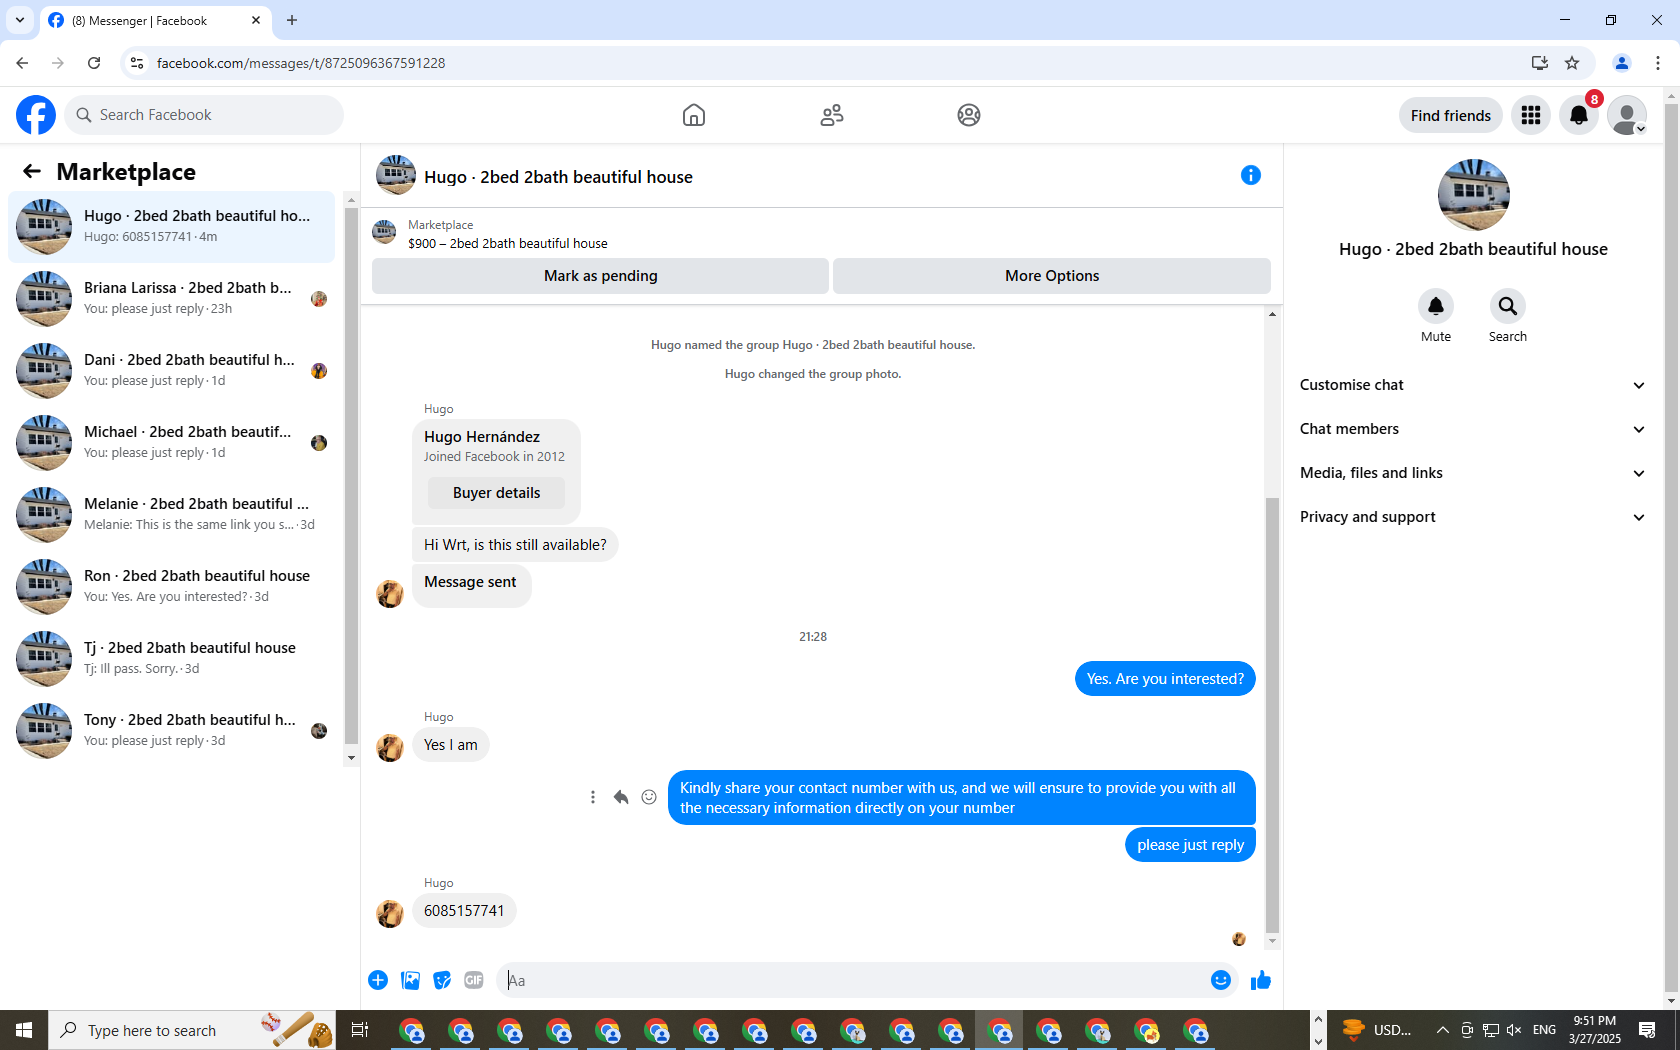Open the Tony conversation
1680x1050 pixels.
click(172, 731)
